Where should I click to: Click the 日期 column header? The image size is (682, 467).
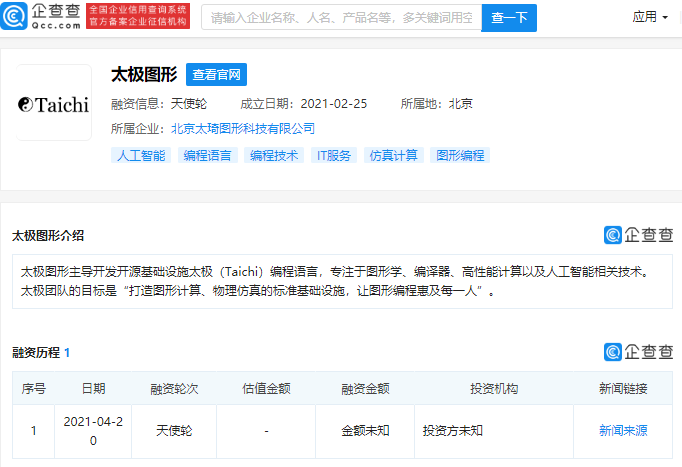[x=93, y=388]
